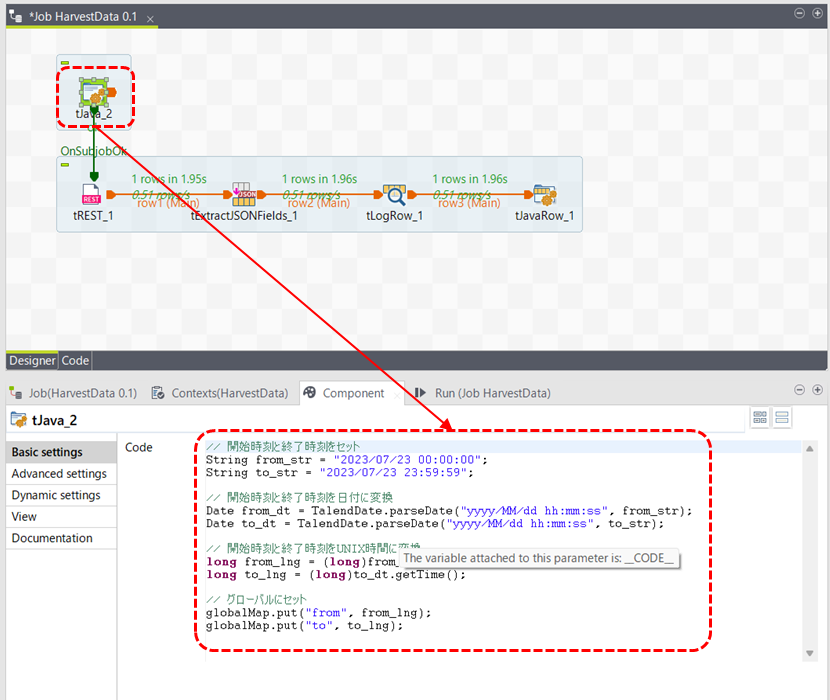830x700 pixels.
Task: Click the Date from_dt parseDate line
Action: click(x=449, y=511)
